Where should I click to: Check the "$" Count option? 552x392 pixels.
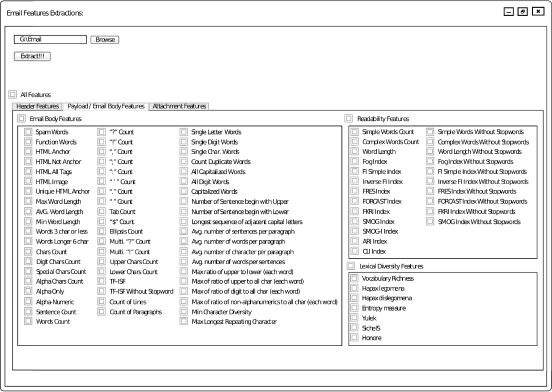(101, 222)
